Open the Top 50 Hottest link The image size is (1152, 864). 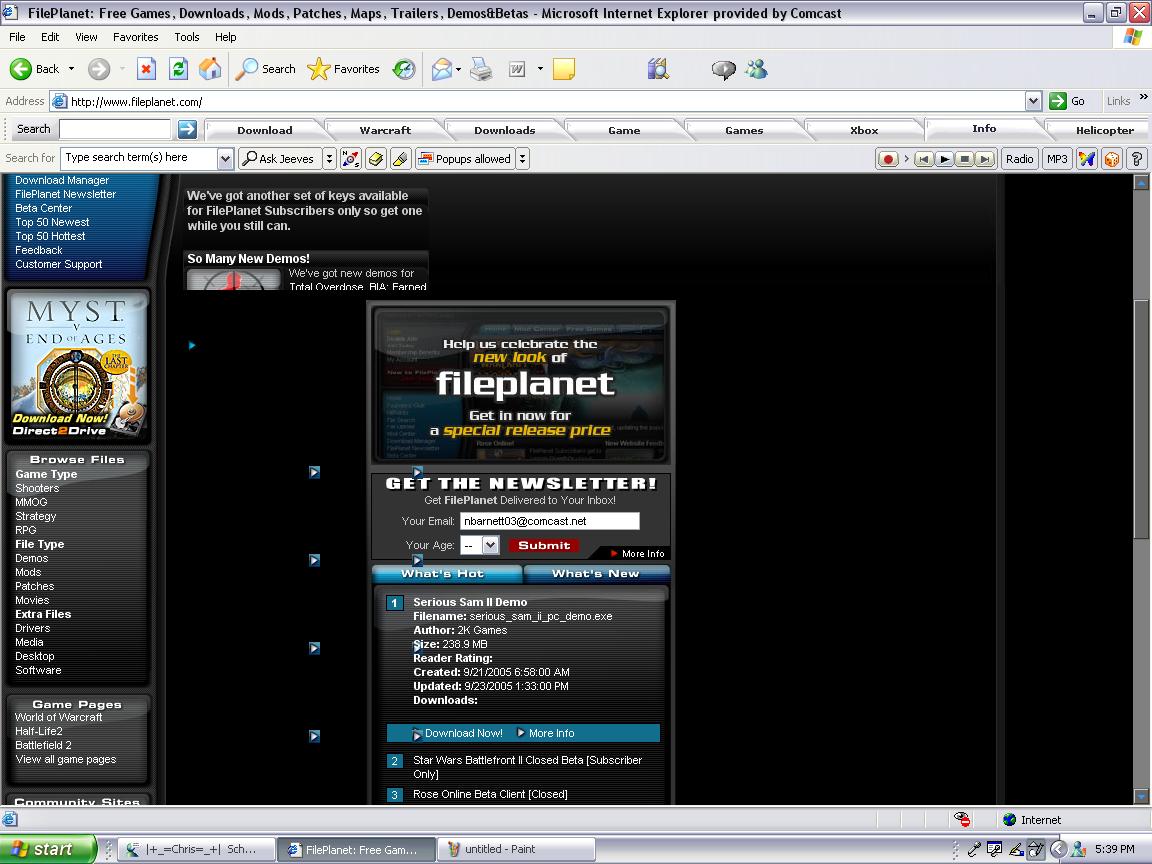[x=50, y=236]
